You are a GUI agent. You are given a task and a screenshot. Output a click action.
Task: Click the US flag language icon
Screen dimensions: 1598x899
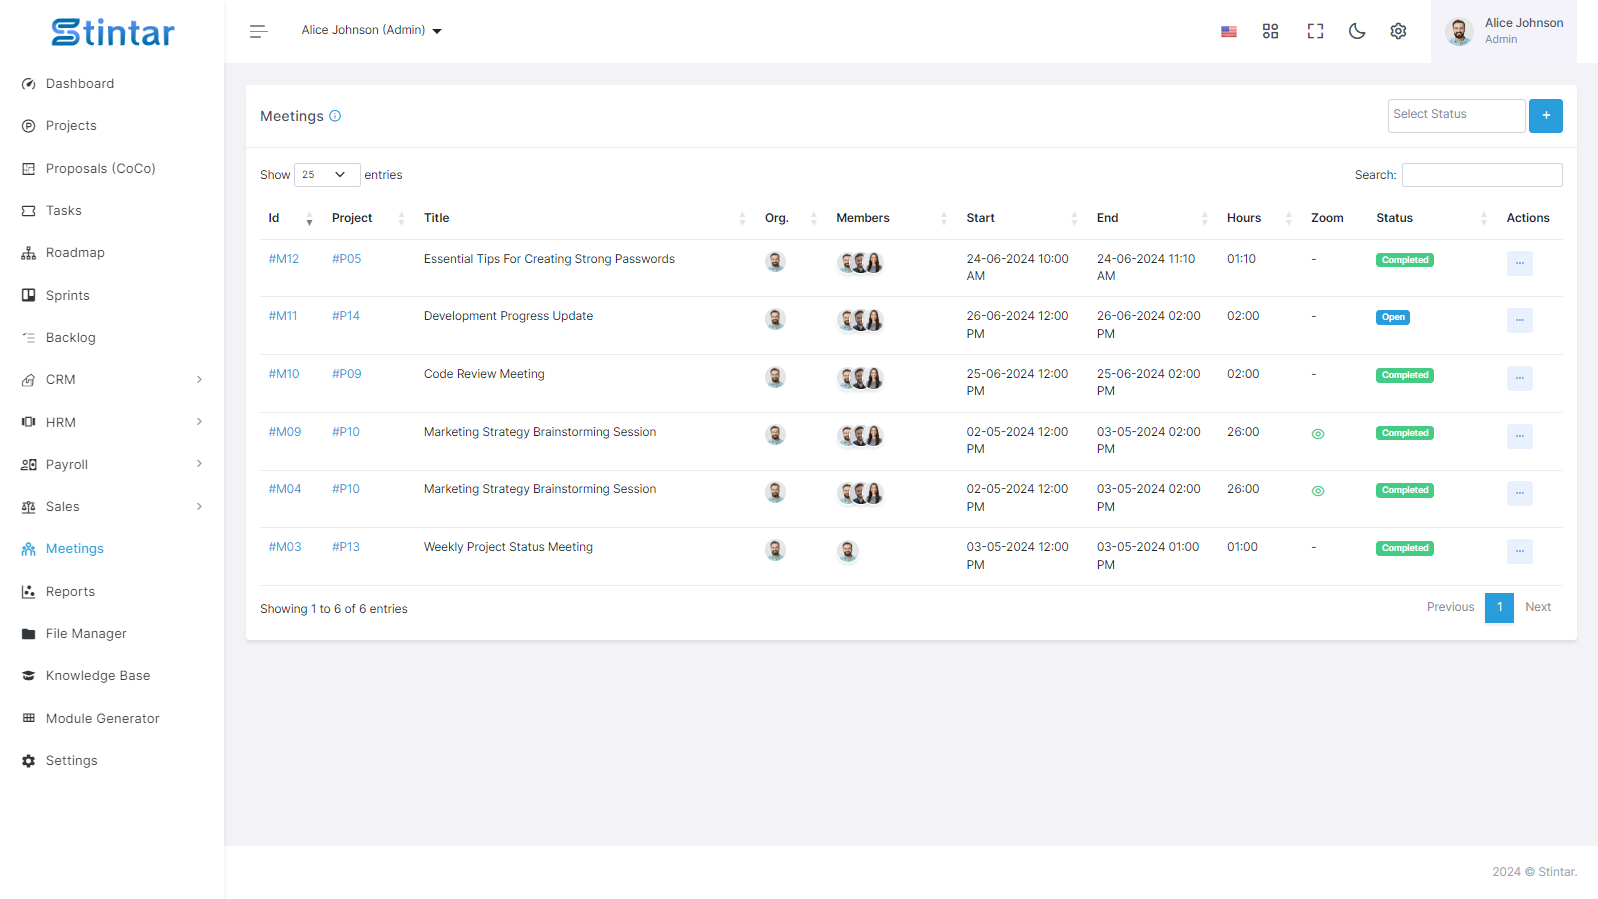pyautogui.click(x=1229, y=31)
